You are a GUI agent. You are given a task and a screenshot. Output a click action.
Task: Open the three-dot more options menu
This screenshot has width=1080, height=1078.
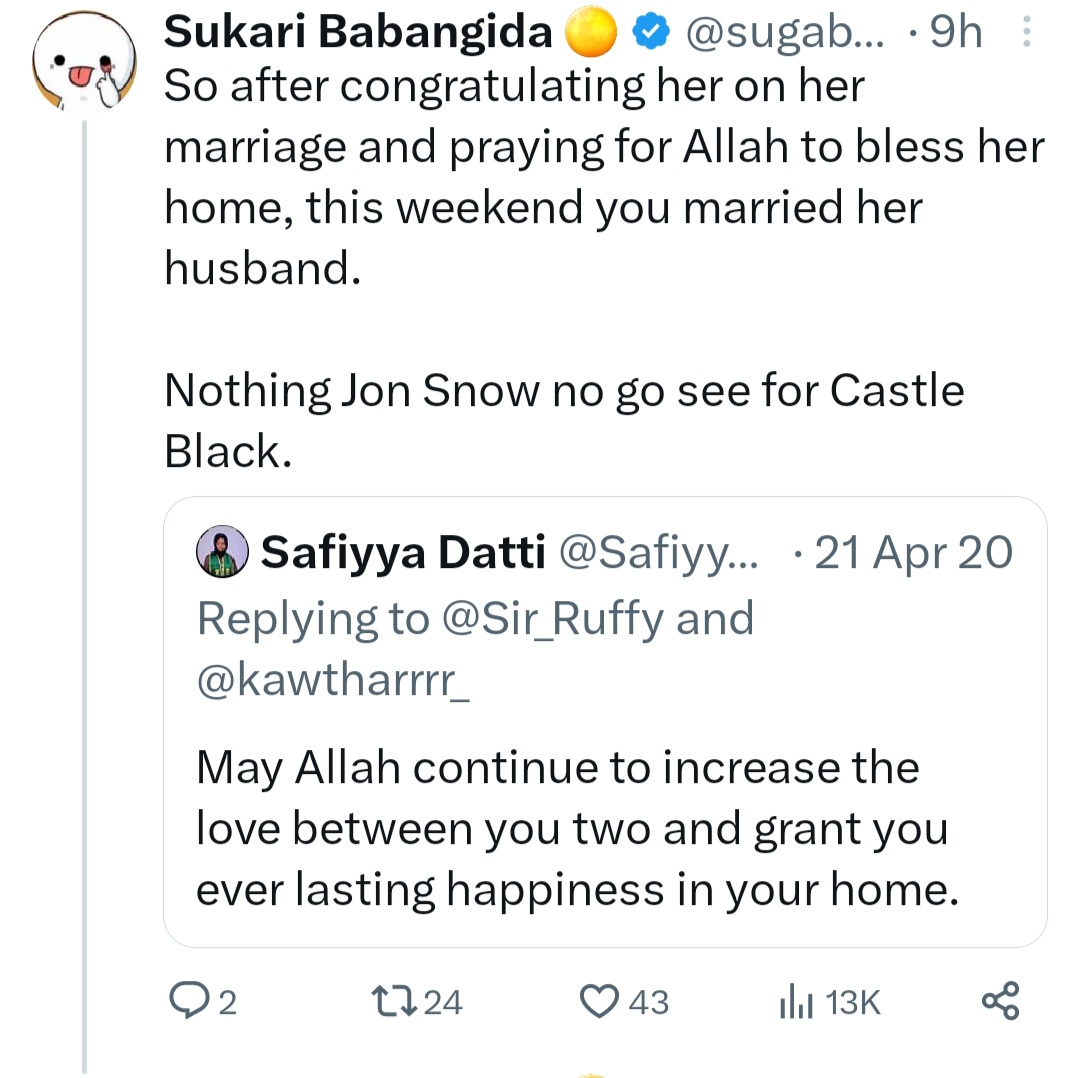1026,35
